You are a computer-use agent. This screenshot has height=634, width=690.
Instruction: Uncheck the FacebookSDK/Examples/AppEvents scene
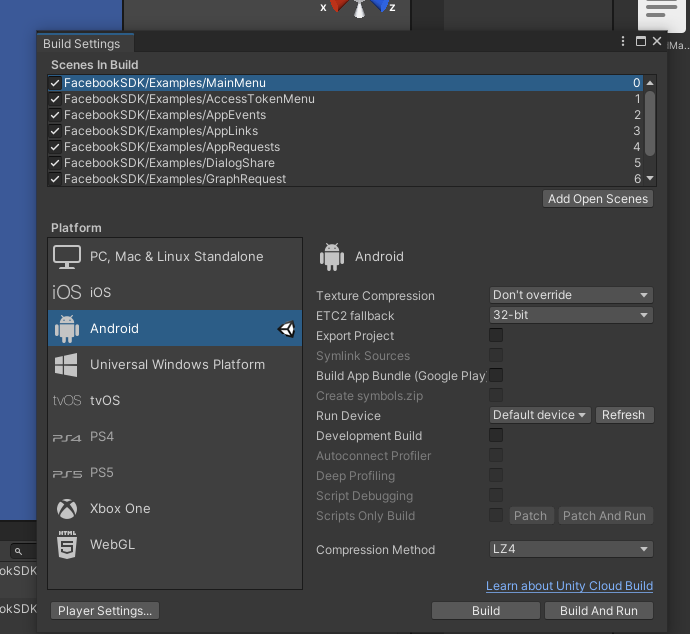tap(55, 115)
